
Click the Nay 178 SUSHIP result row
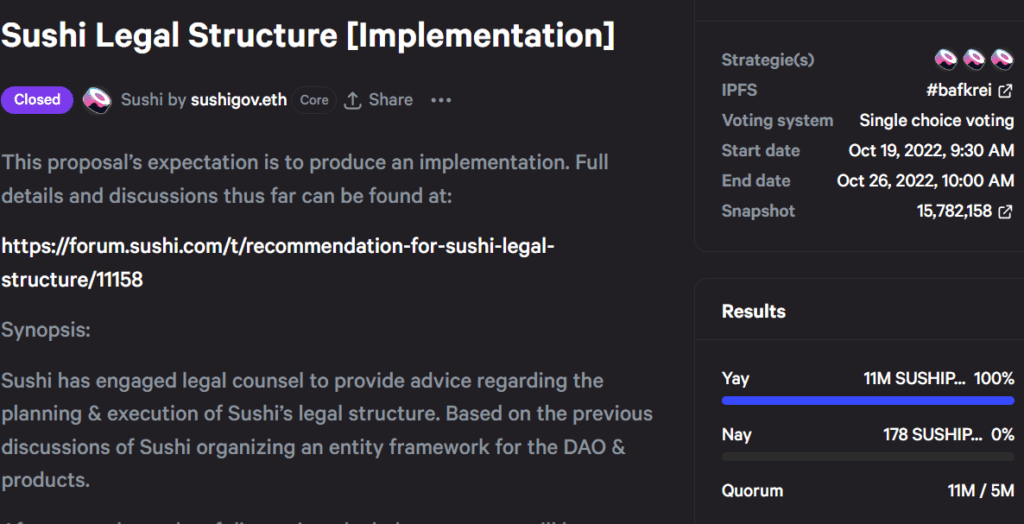(868, 434)
